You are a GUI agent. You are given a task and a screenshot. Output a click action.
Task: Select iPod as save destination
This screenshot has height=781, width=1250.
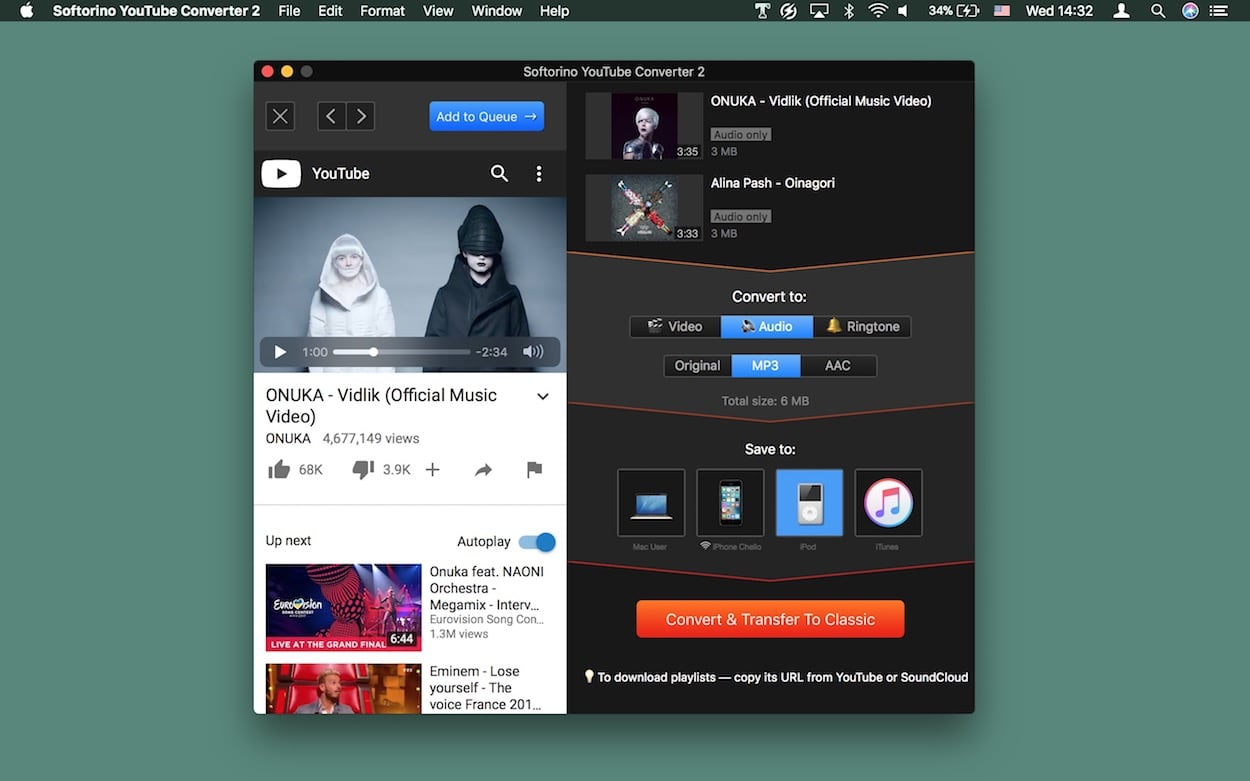coord(809,502)
